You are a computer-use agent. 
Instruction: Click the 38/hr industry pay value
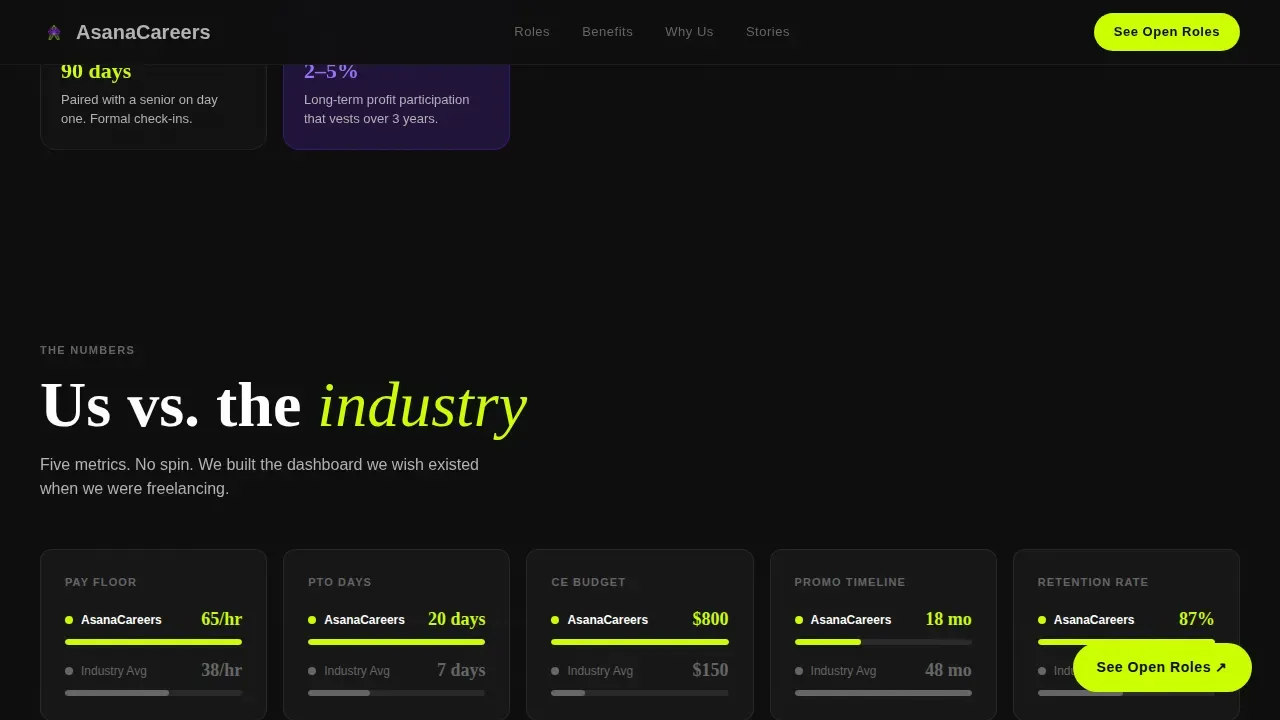[x=221, y=670]
